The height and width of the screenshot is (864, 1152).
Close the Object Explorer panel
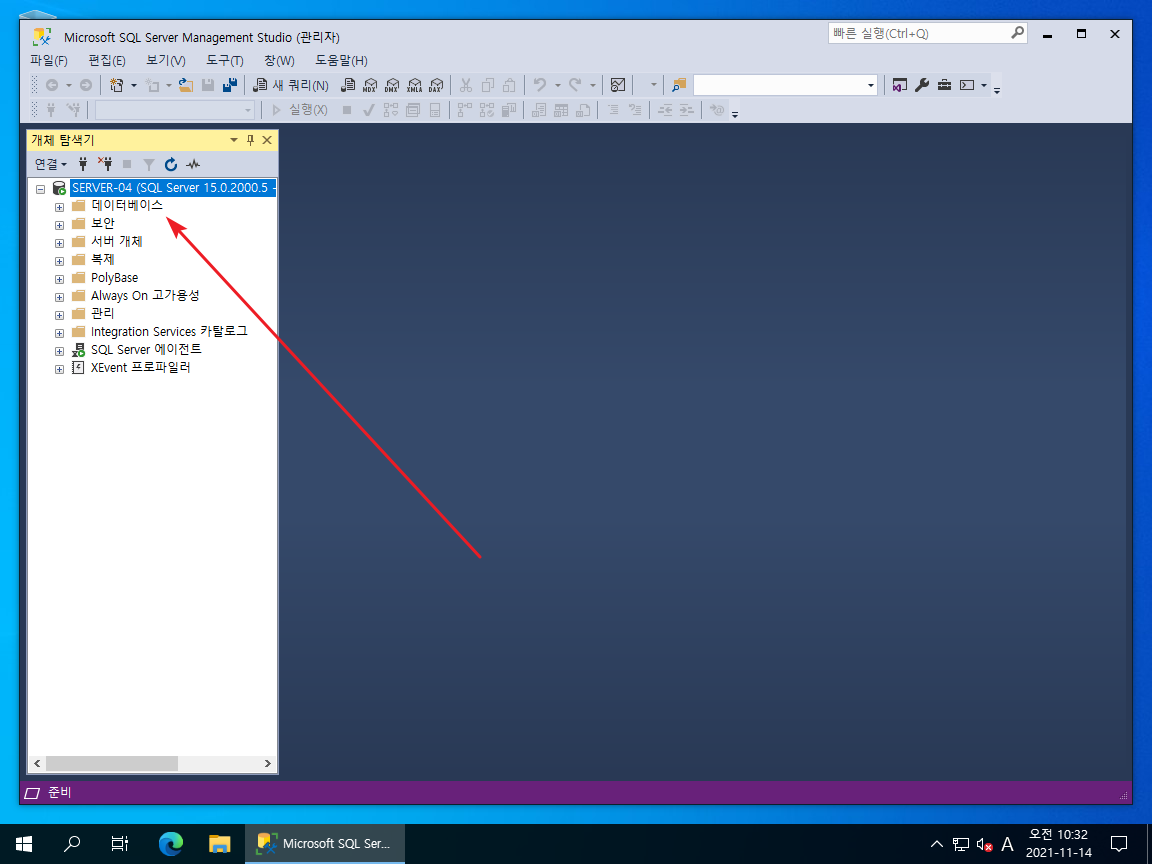(x=267, y=140)
